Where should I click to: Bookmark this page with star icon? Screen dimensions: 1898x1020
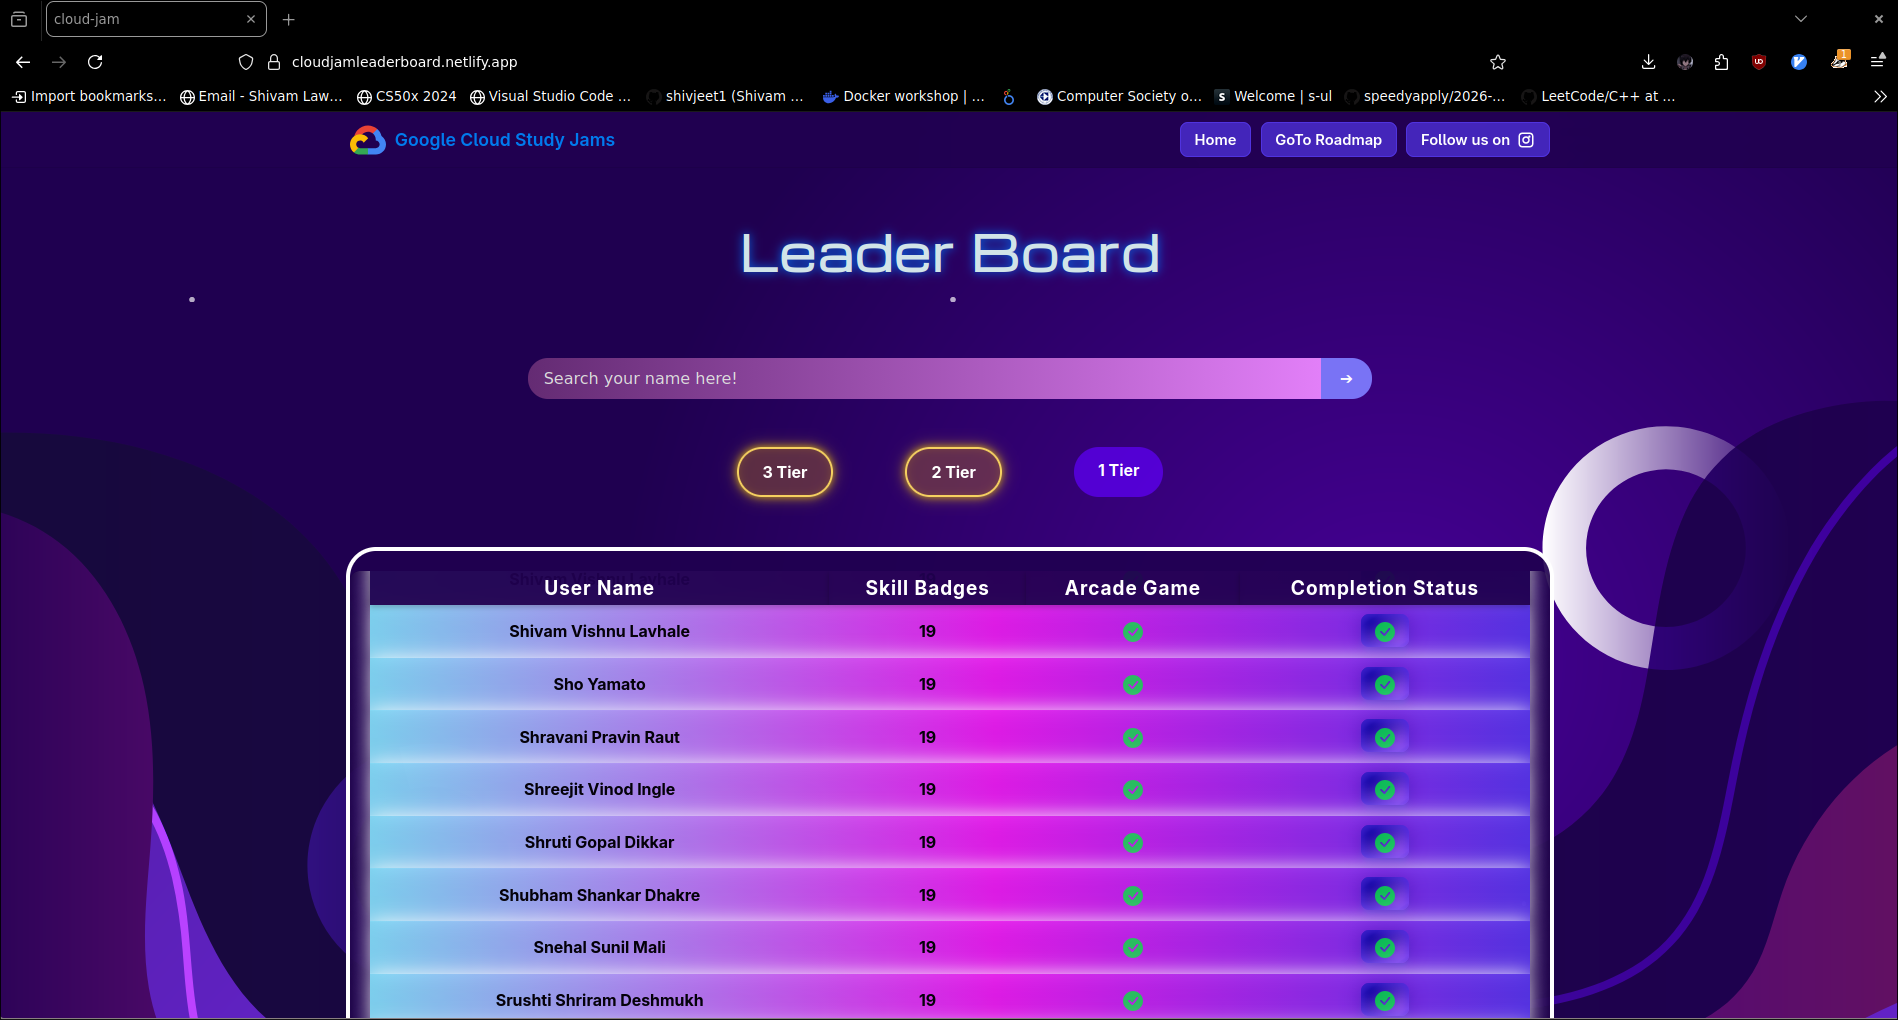coord(1498,62)
